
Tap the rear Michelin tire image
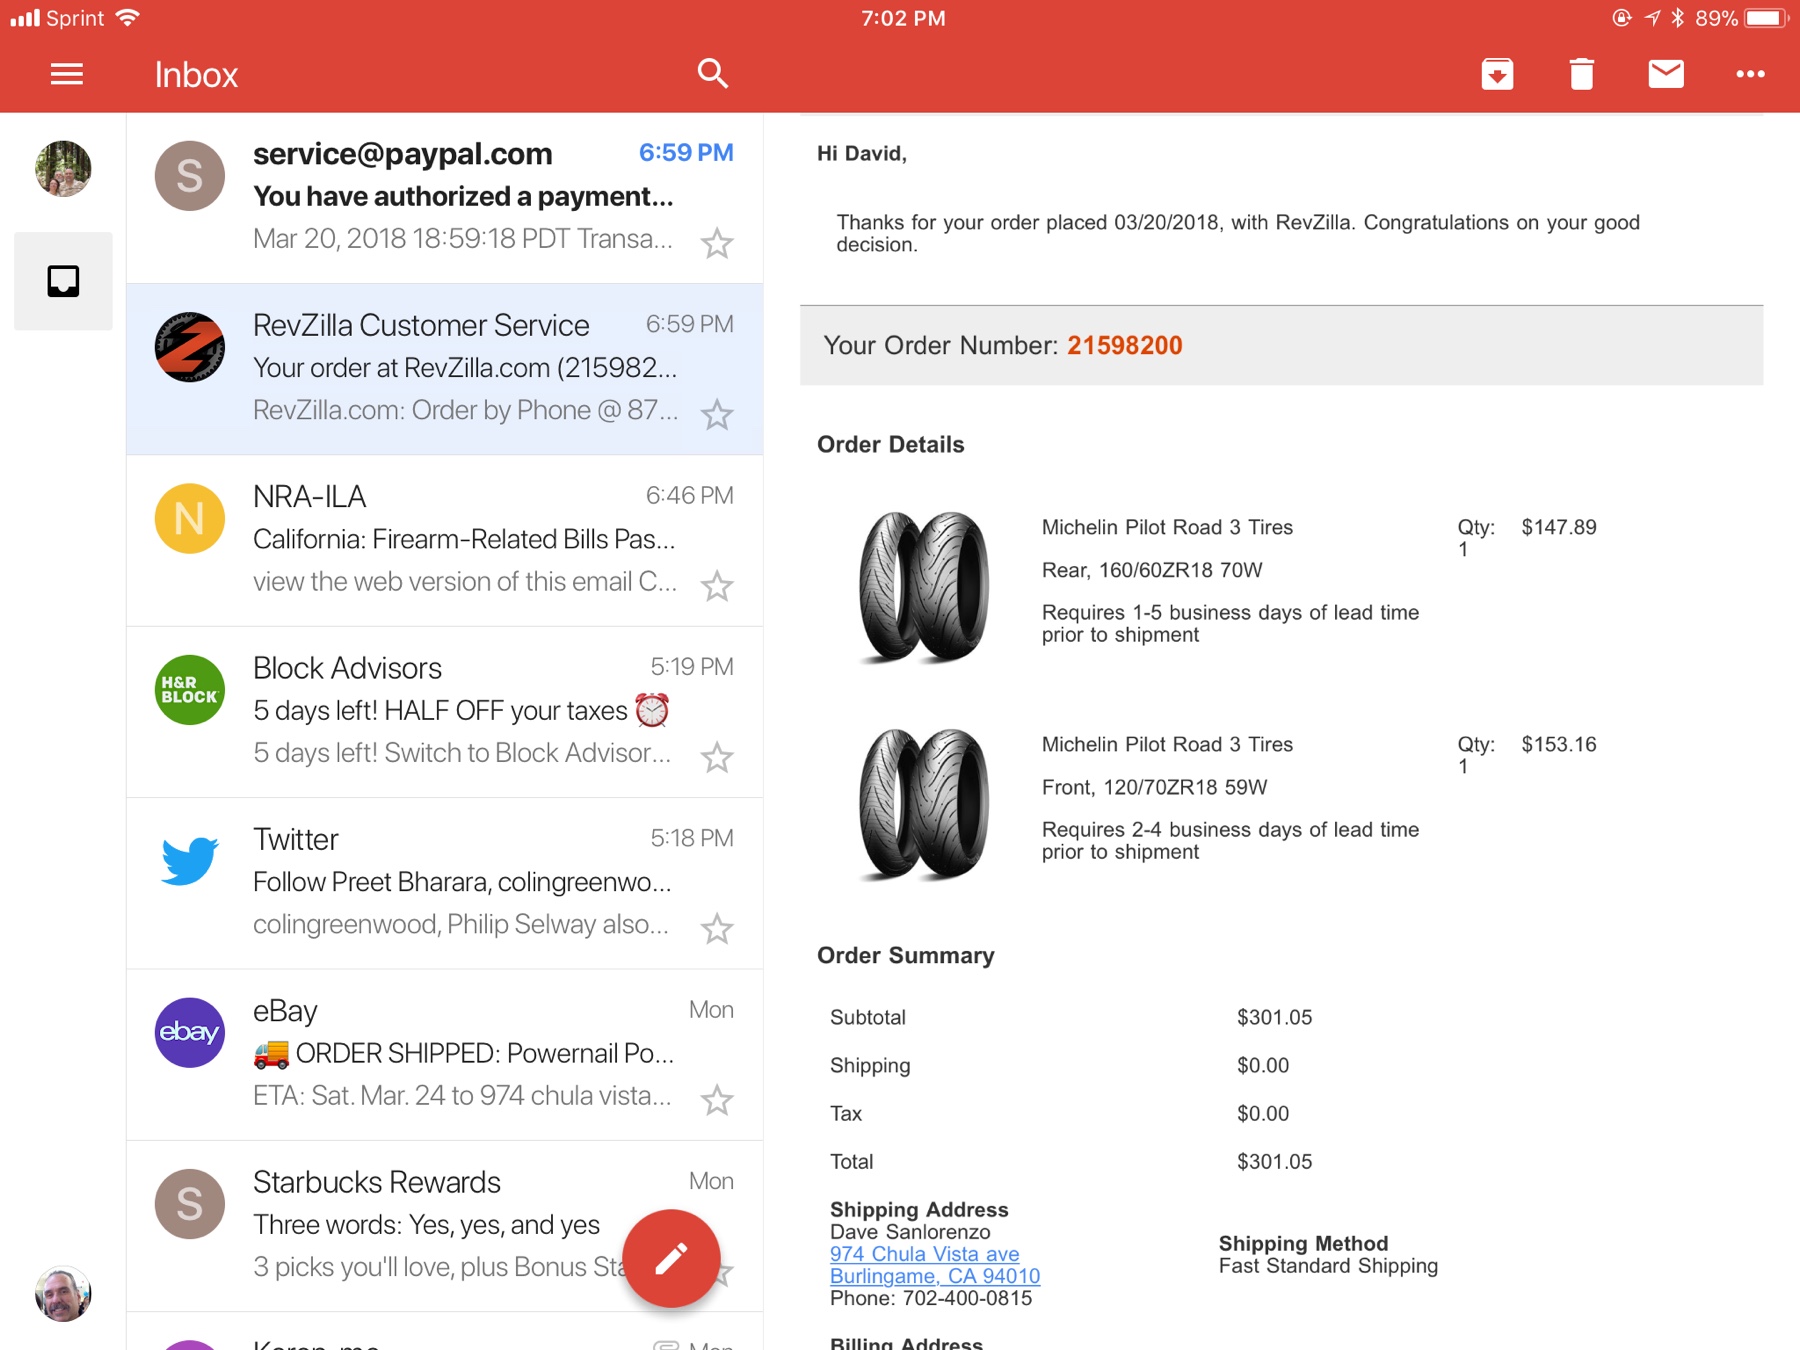coord(924,587)
